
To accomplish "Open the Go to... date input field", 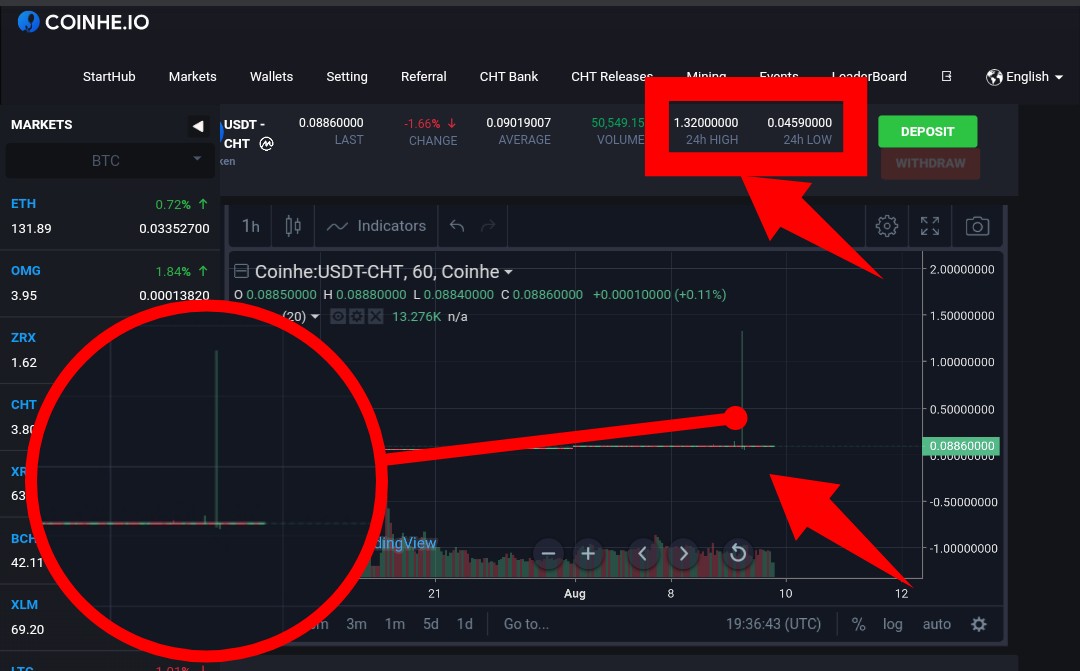I will [526, 624].
